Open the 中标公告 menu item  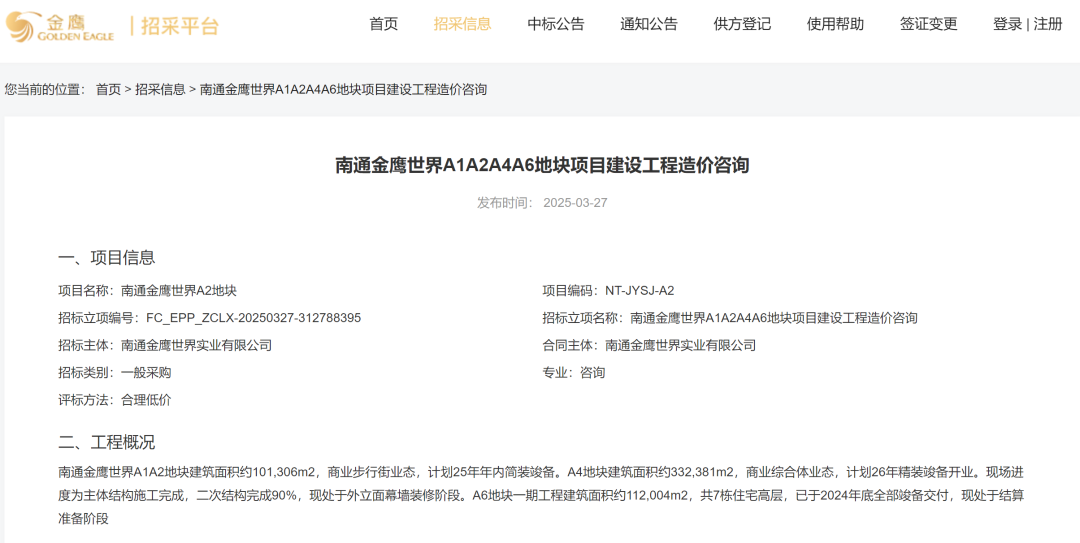(556, 24)
